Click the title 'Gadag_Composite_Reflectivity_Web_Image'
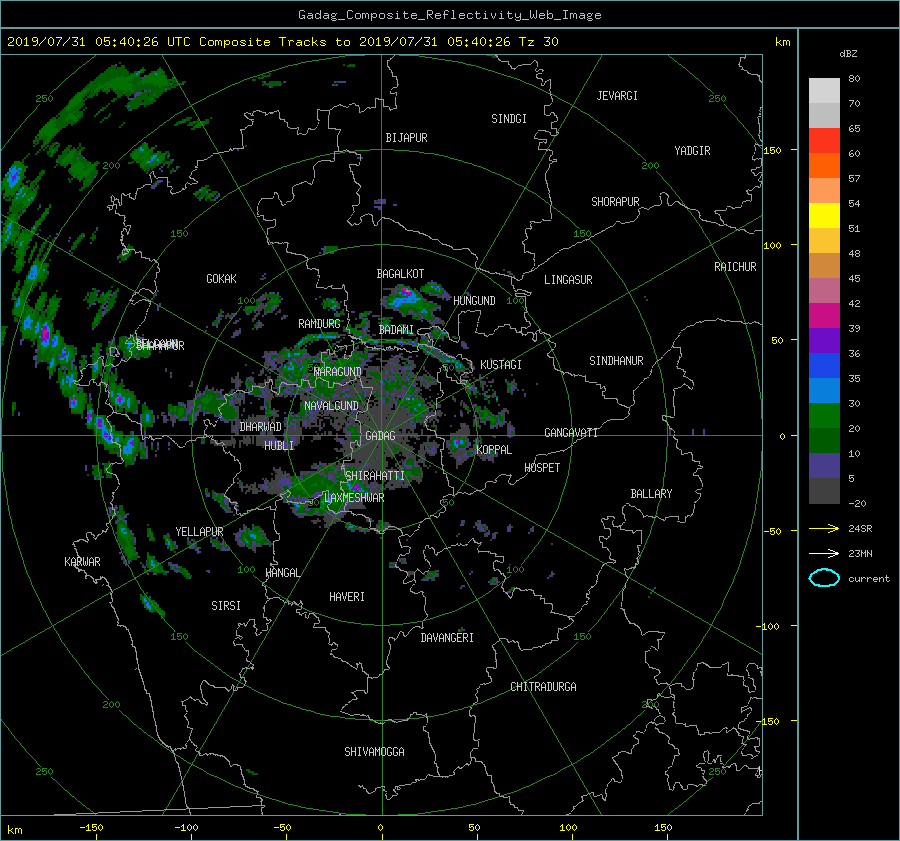The image size is (900, 841). pyautogui.click(x=449, y=15)
